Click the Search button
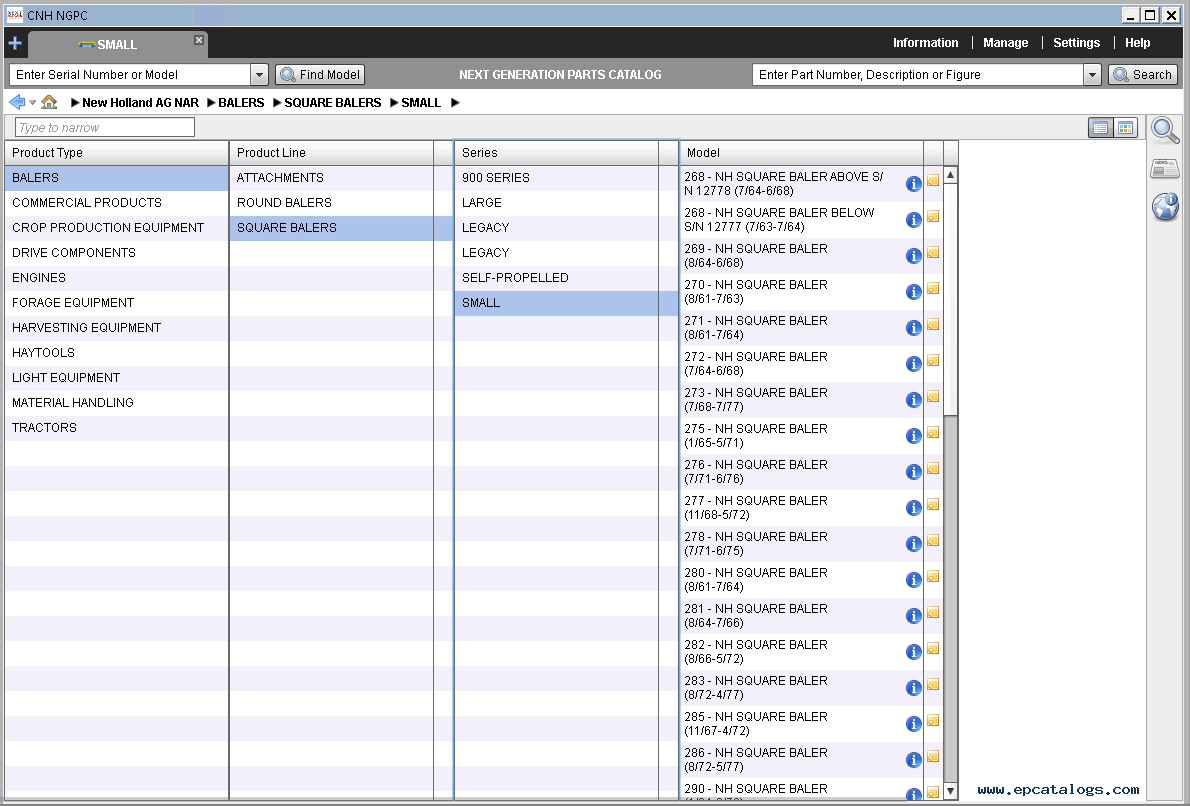The image size is (1190, 806). click(x=1142, y=75)
